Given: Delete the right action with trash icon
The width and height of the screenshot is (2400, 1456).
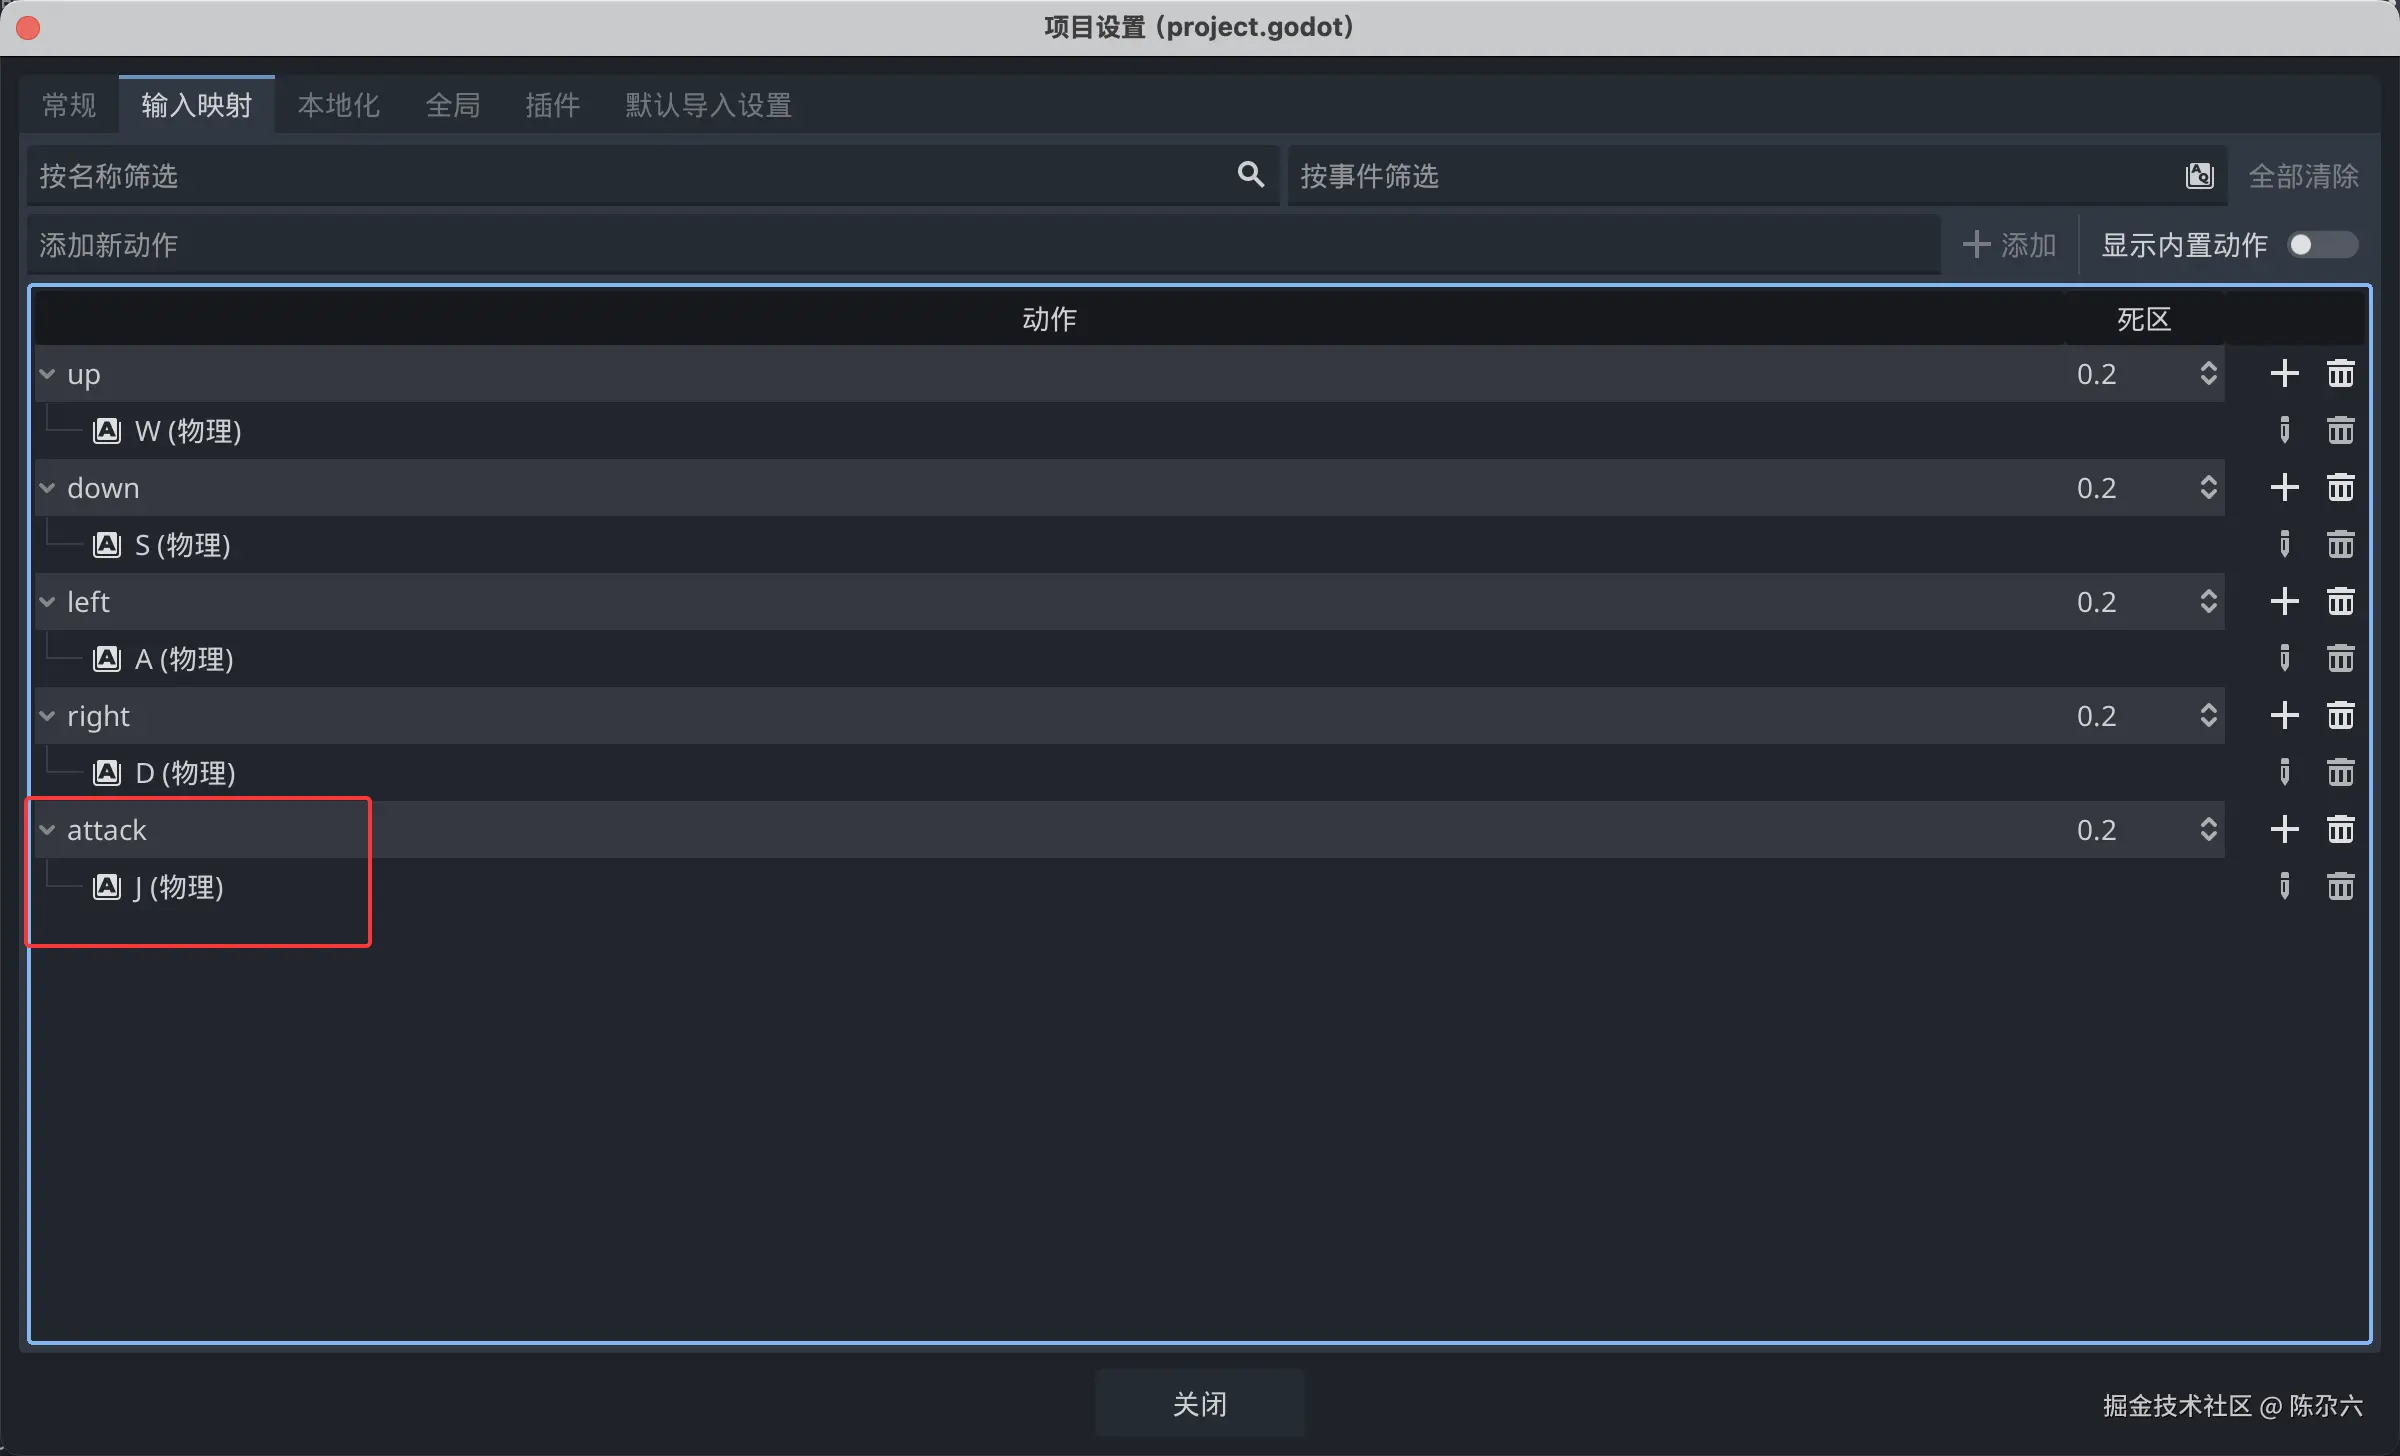Looking at the screenshot, I should (2340, 716).
